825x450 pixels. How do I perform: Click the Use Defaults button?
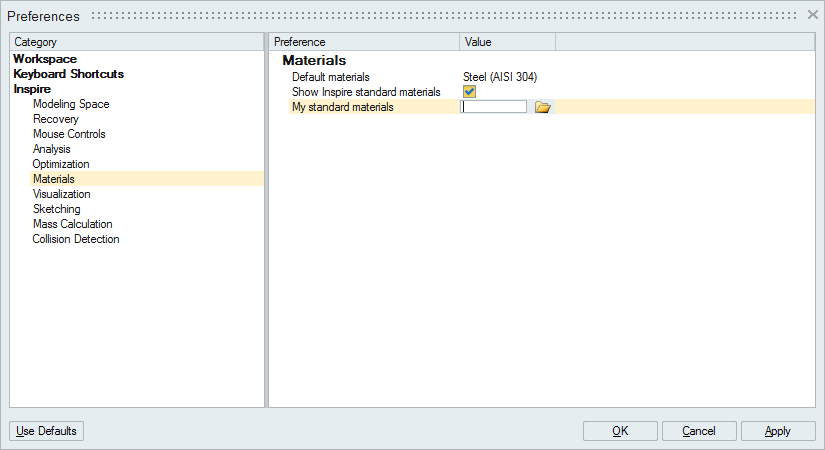pos(47,431)
